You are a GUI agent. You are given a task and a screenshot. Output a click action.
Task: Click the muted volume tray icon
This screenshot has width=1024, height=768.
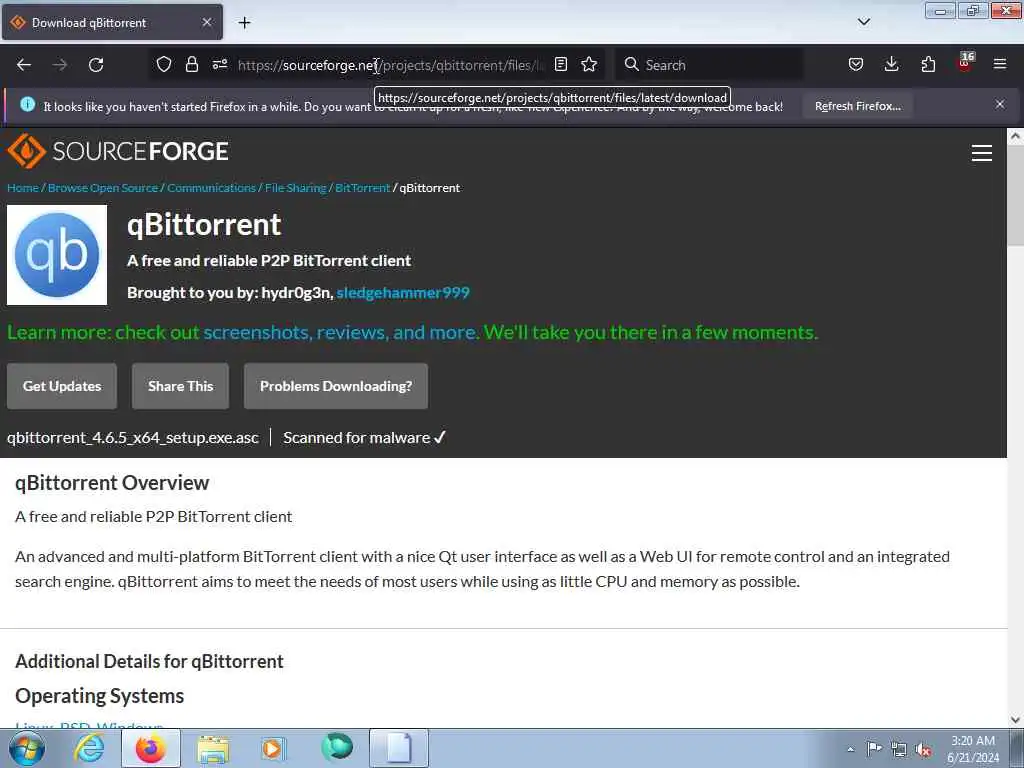(923, 750)
